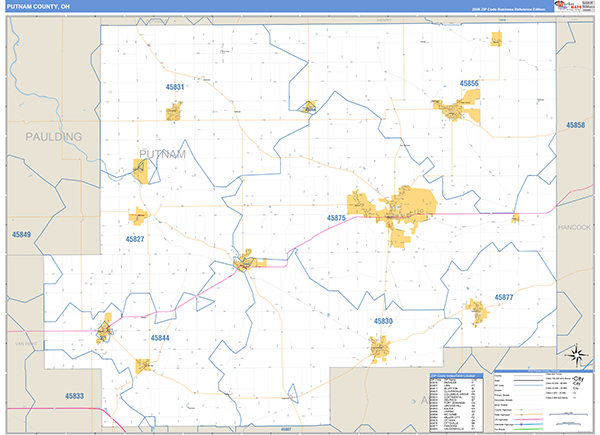Click the 'PUTNAM COUNTY, OH' map title
Image resolution: width=600 pixels, height=435 pixels.
[x=38, y=7]
